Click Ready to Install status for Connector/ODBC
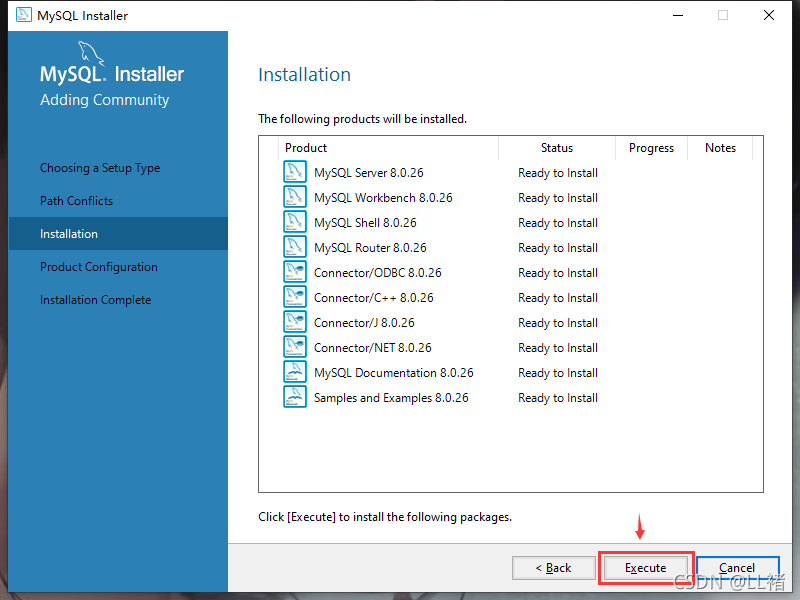This screenshot has height=600, width=800. tap(558, 273)
